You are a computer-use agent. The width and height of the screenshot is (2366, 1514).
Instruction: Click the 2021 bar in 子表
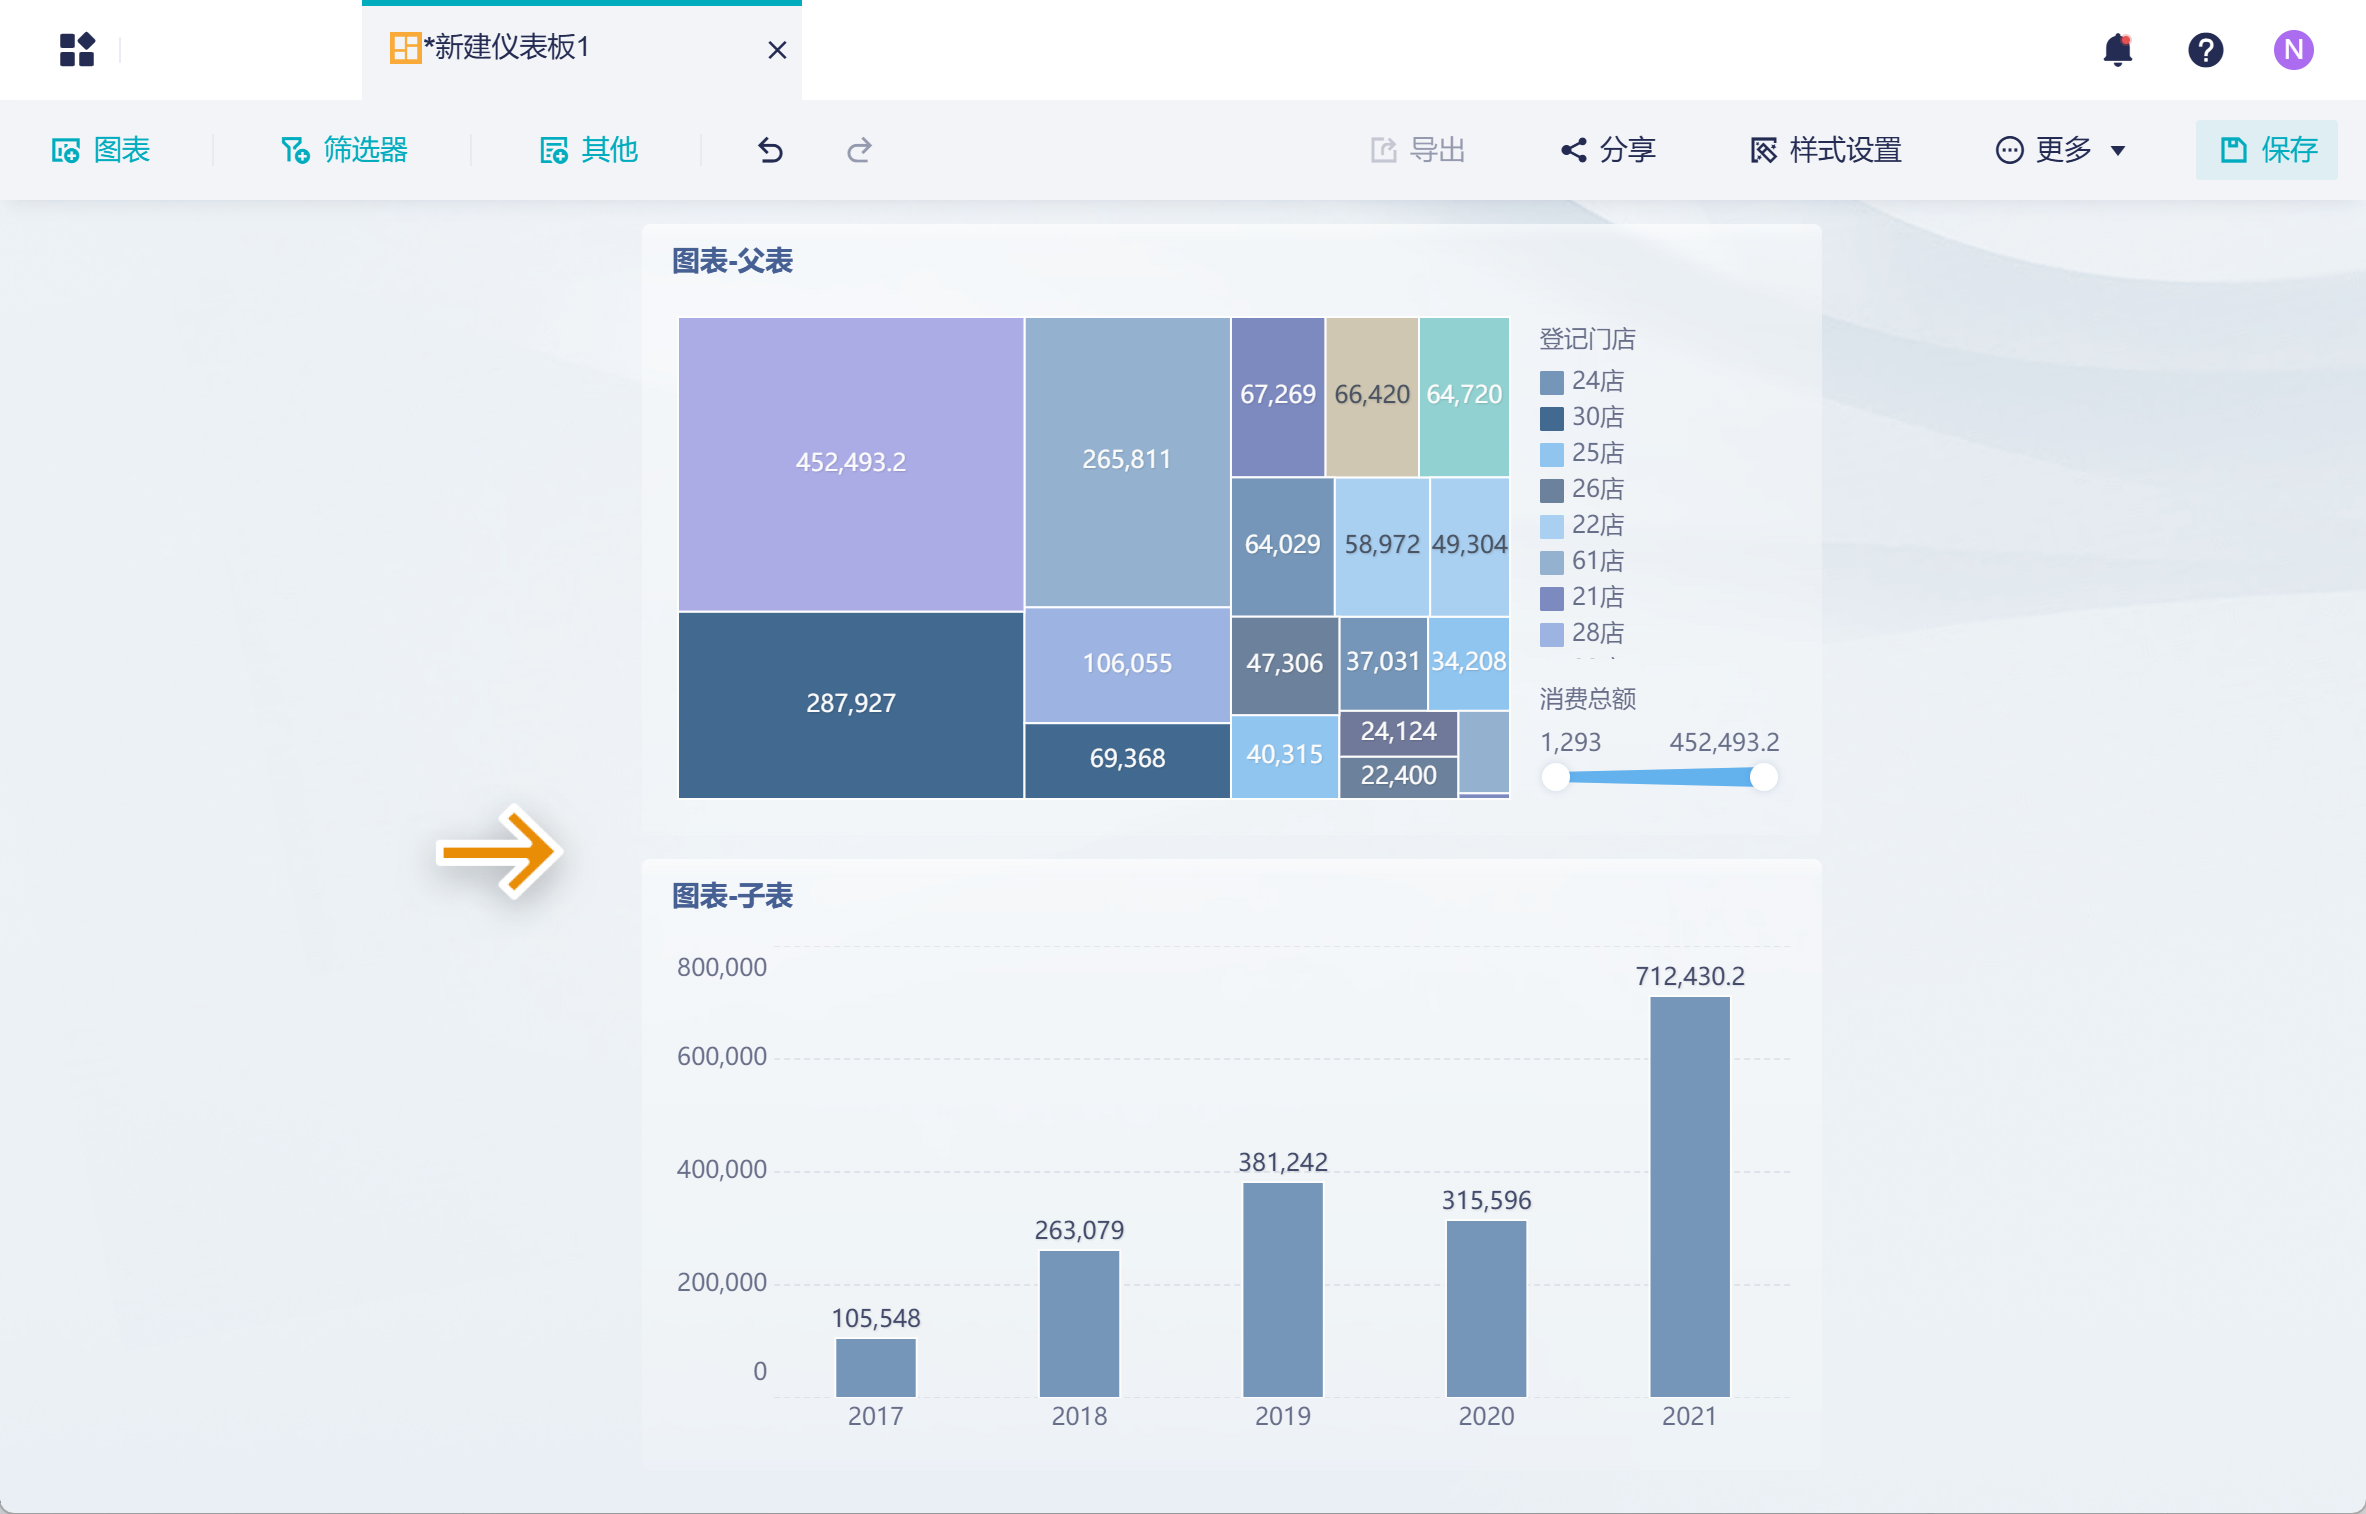click(1690, 1197)
